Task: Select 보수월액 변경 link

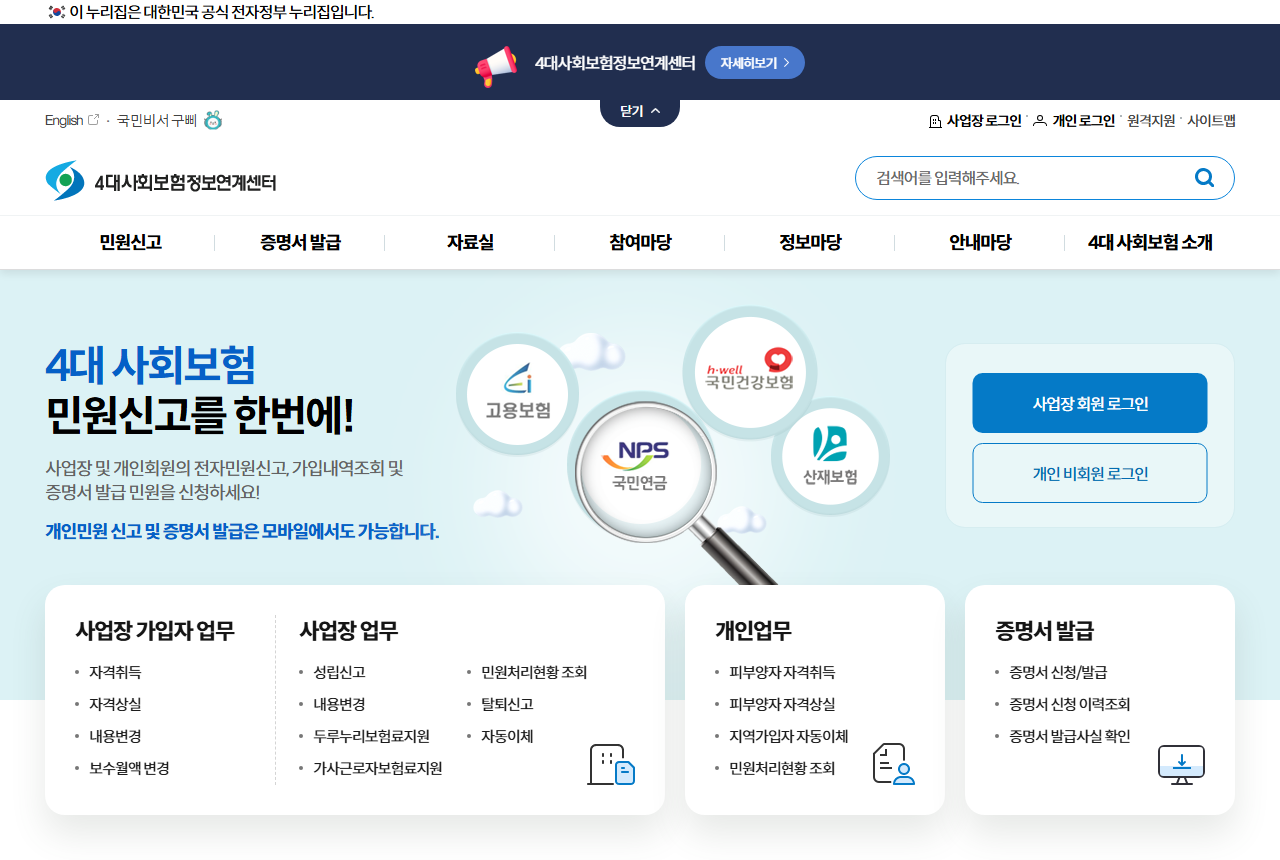Action: click(129, 768)
